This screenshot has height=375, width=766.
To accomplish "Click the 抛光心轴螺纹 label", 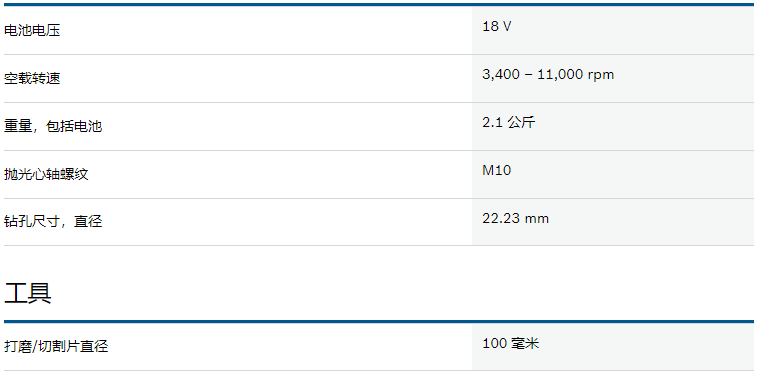I will pos(46,174).
